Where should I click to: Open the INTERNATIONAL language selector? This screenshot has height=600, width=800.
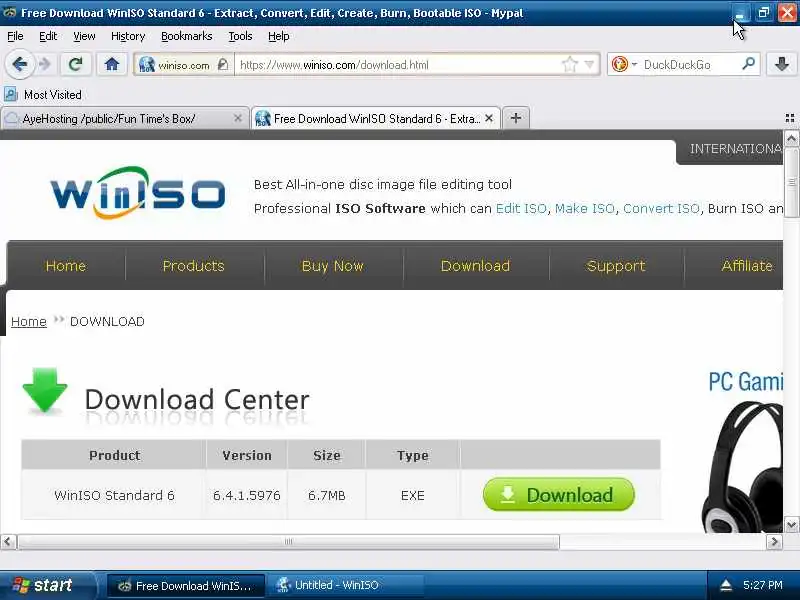click(x=730, y=149)
